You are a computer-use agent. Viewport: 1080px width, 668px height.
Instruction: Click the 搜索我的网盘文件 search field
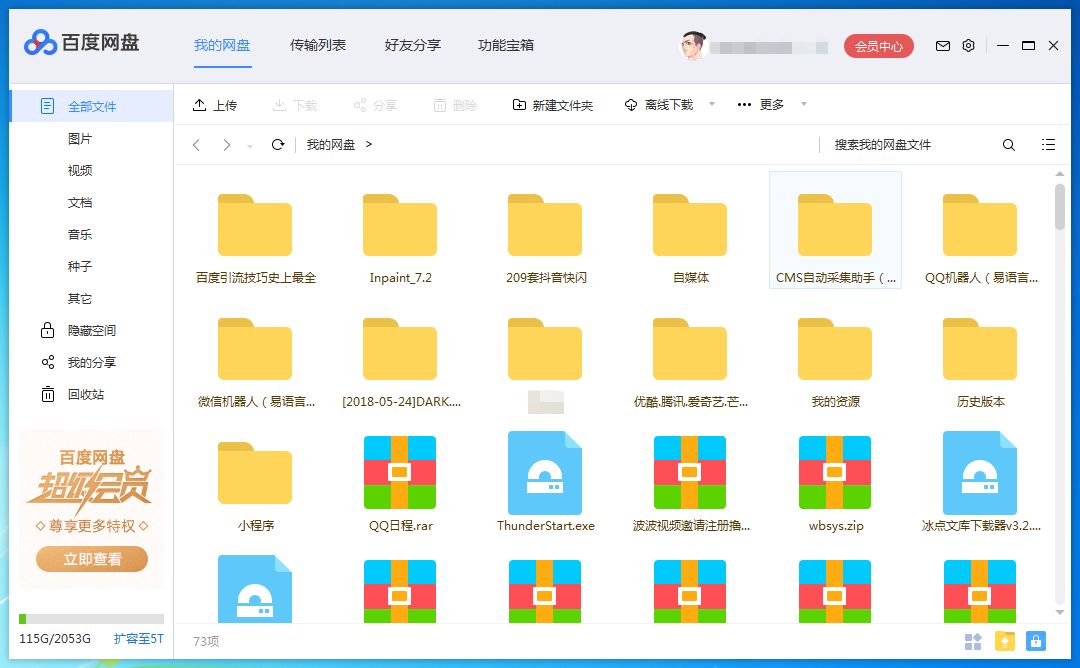click(x=909, y=145)
